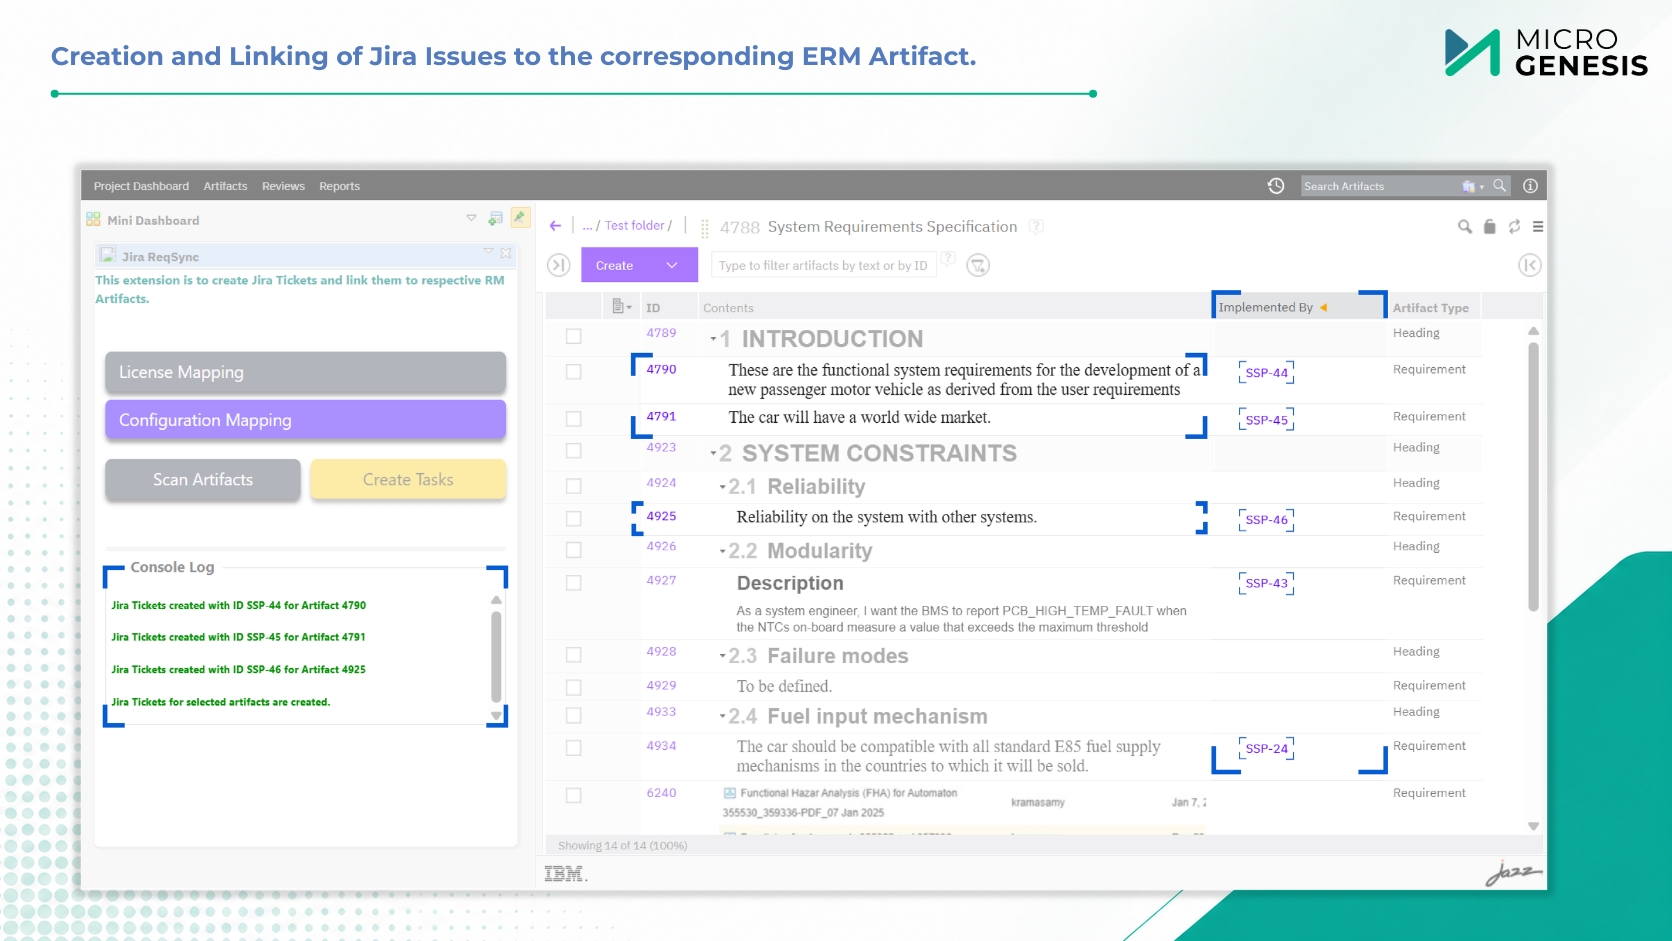Click the Mini Dashboard grid icon

click(x=94, y=220)
